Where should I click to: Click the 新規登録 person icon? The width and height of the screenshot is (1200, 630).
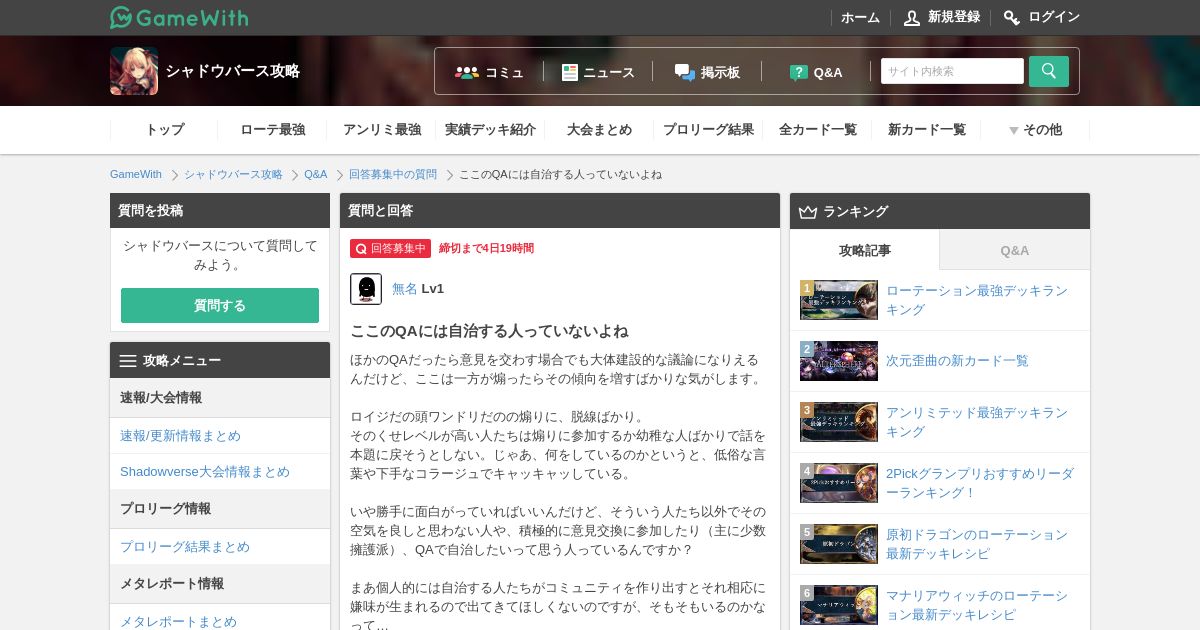(912, 17)
